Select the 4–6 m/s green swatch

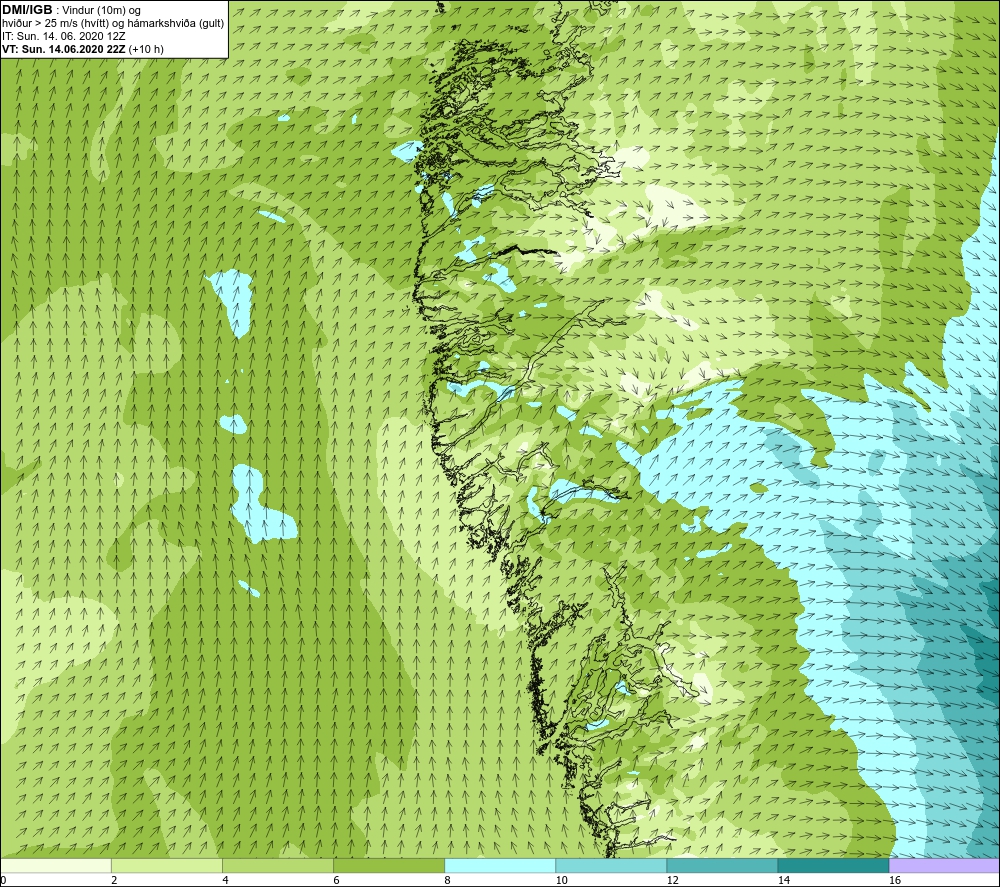[x=277, y=865]
